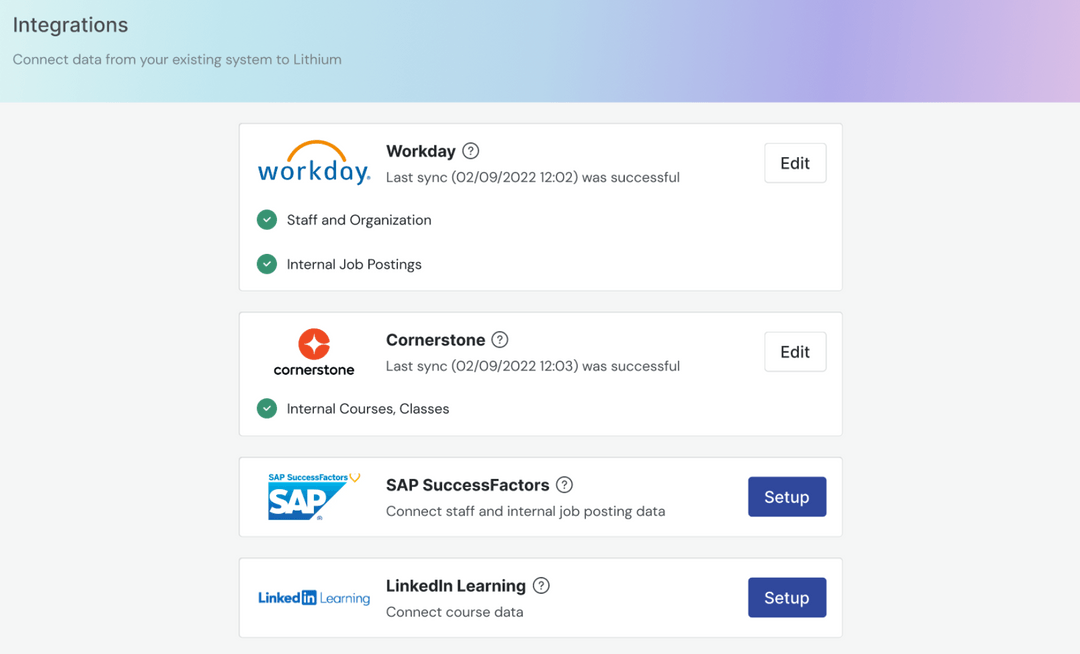This screenshot has width=1080, height=654.
Task: Open the SAP SuccessFactors help tooltip icon
Action: [564, 484]
